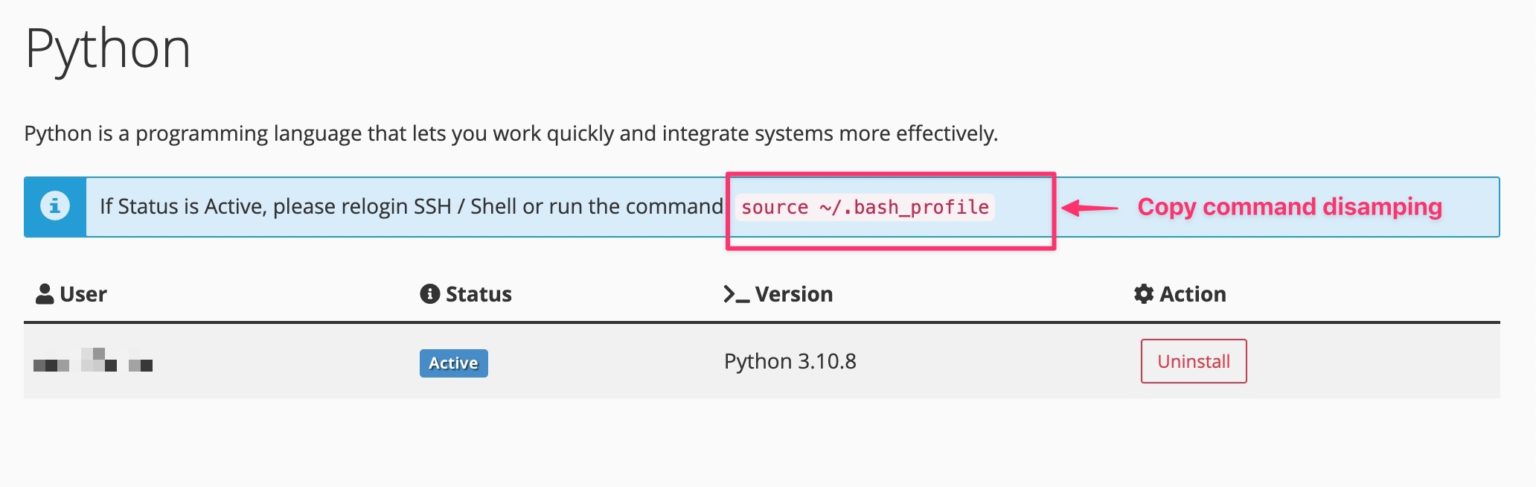Click the 'If Status is Active' notice text
Screen dimensions: 1536x487
(x=411, y=207)
